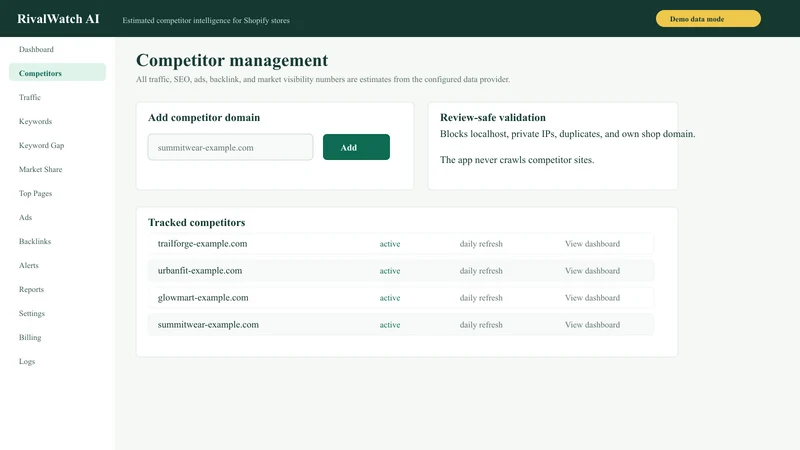View dashboard for glowmart-example.com
Image resolution: width=800 pixels, height=450 pixels.
pyautogui.click(x=592, y=298)
